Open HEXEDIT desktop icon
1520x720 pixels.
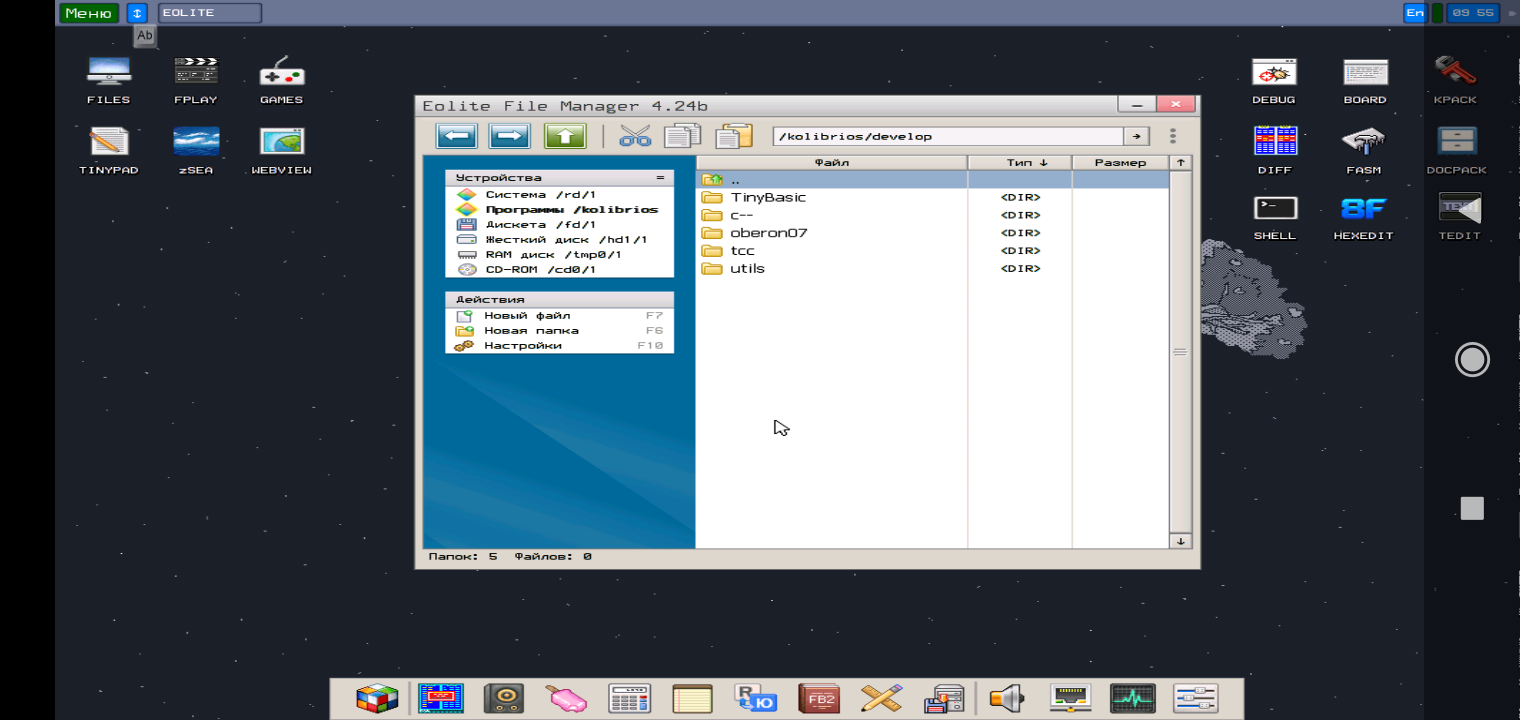pos(1364,217)
